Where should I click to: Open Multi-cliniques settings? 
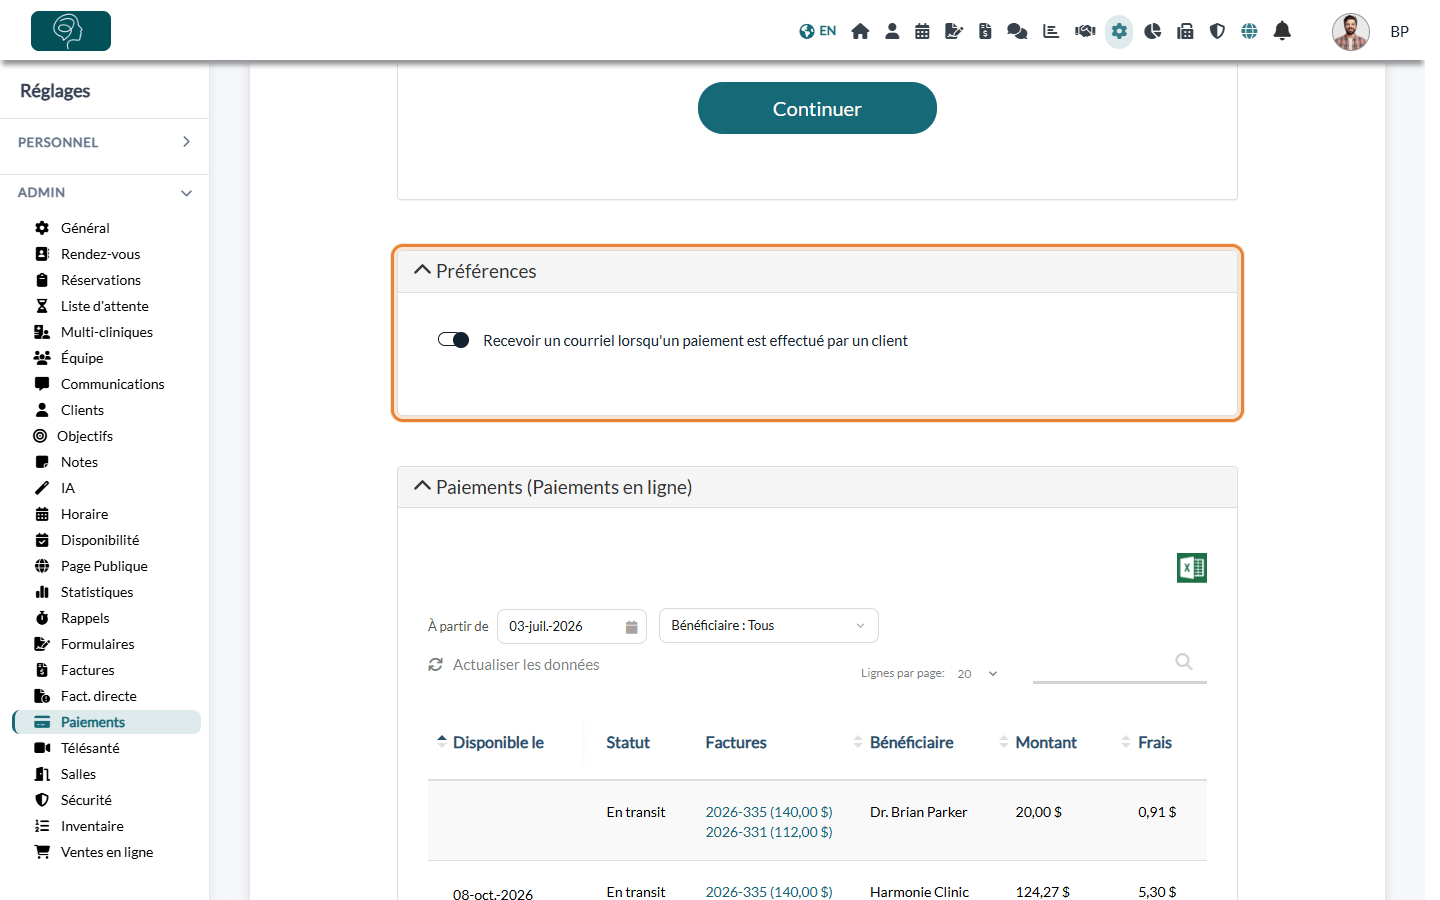pos(107,332)
